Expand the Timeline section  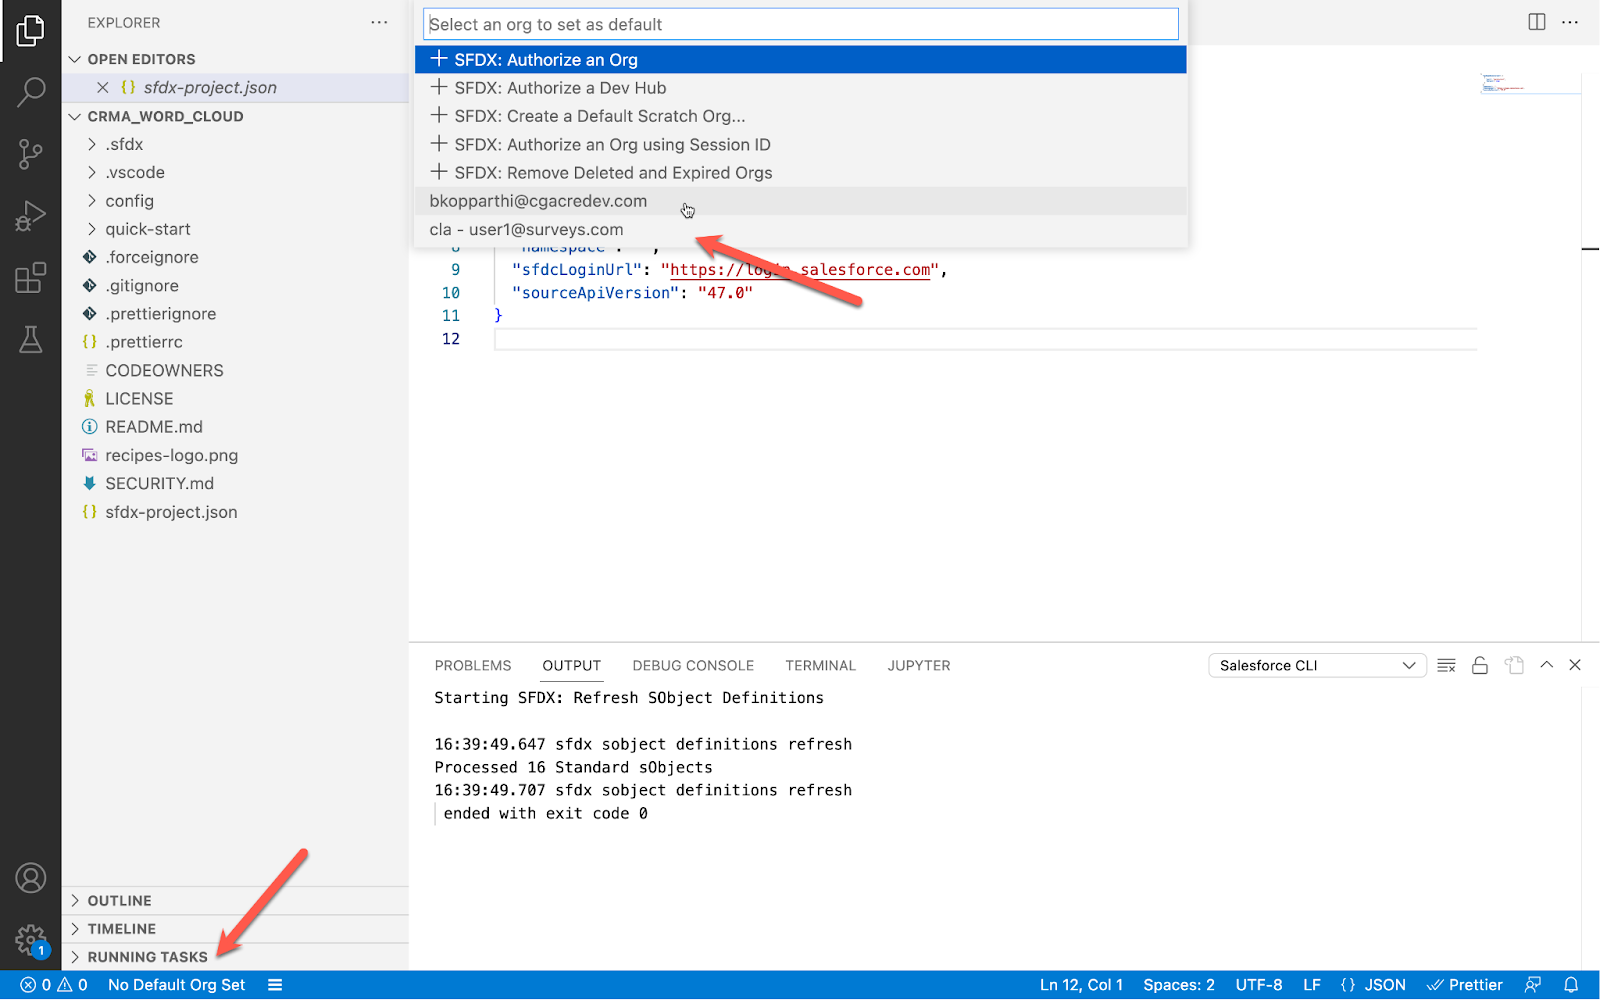click(235, 929)
